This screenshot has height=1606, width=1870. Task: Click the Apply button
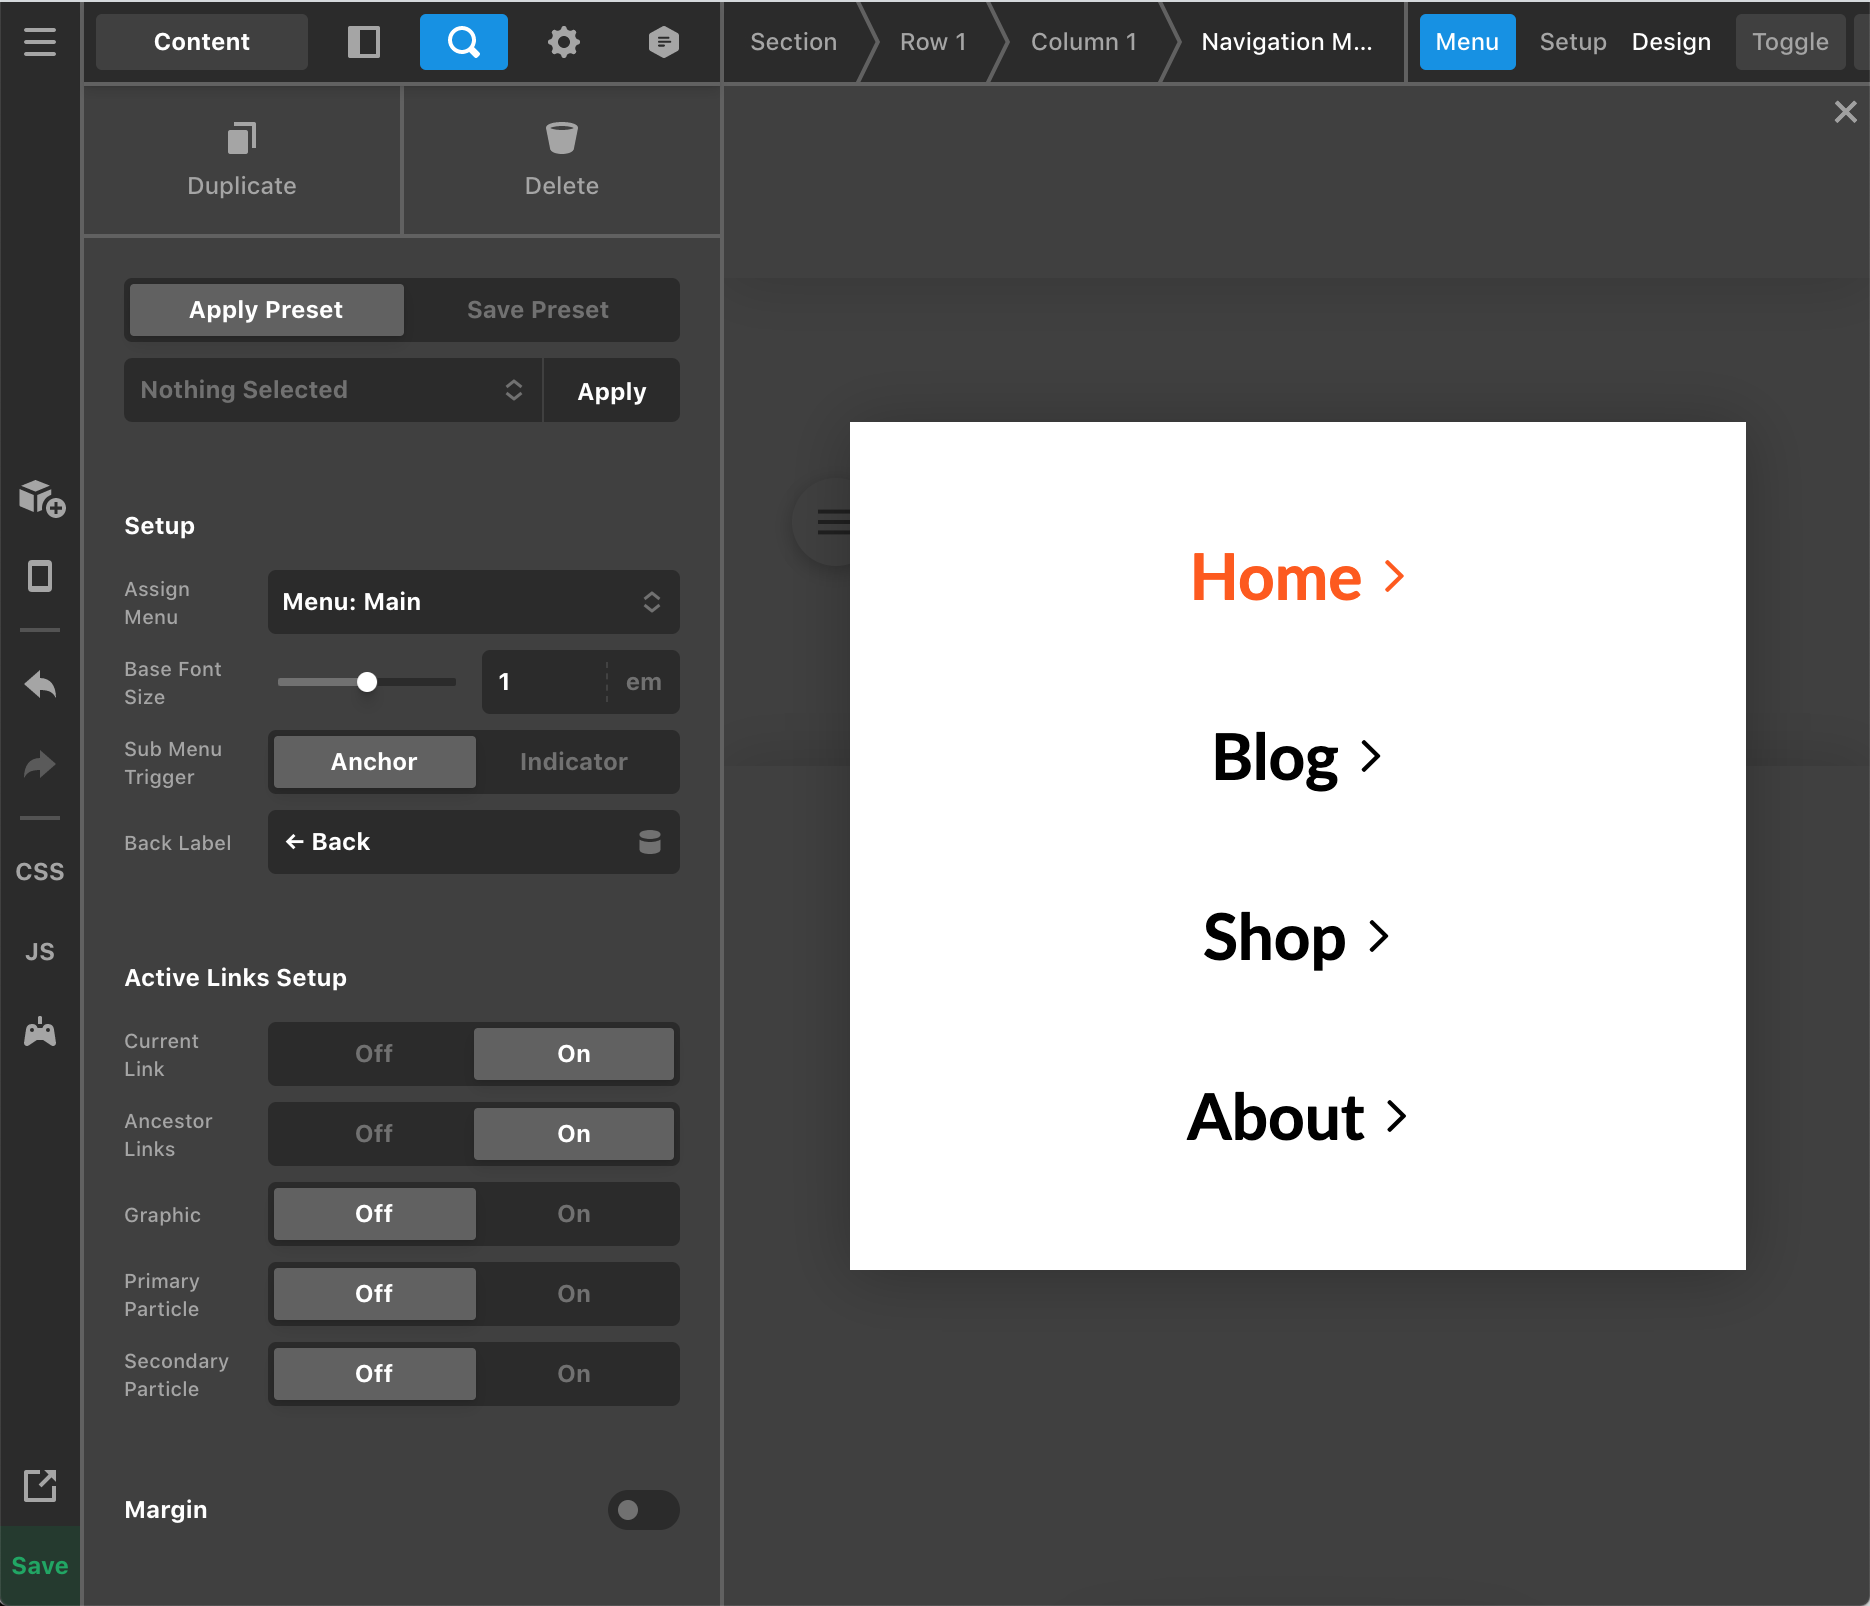[x=612, y=390]
